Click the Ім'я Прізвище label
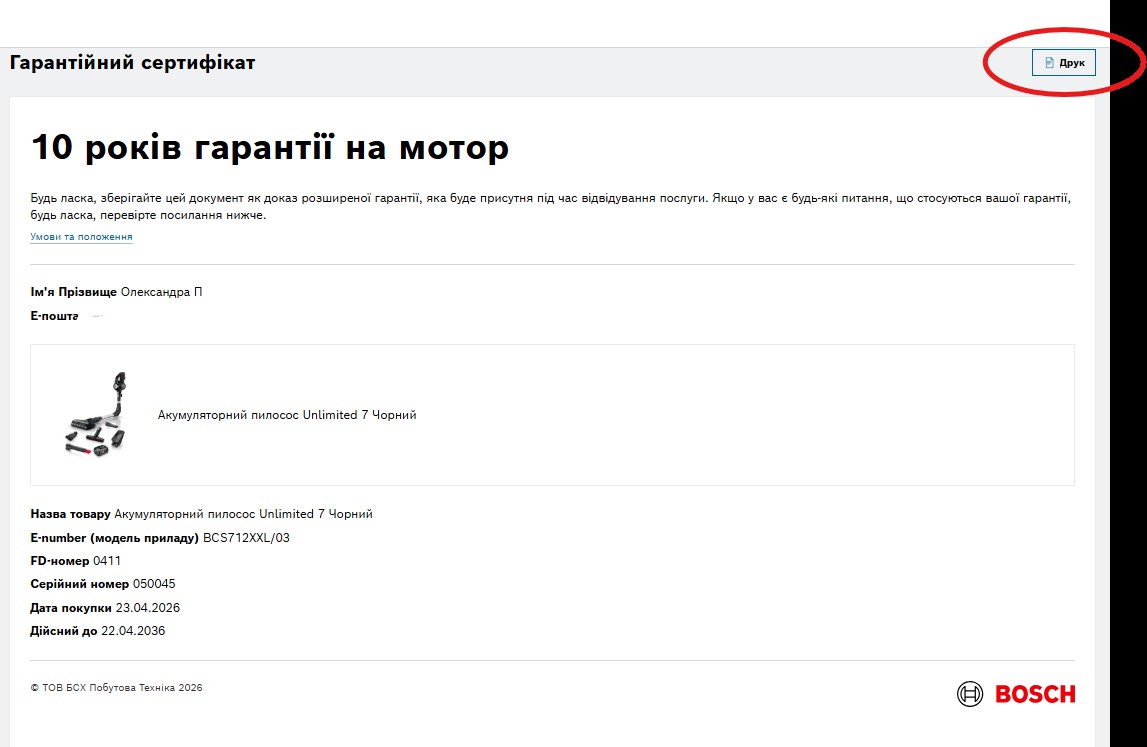This screenshot has height=747, width=1147. (73, 292)
